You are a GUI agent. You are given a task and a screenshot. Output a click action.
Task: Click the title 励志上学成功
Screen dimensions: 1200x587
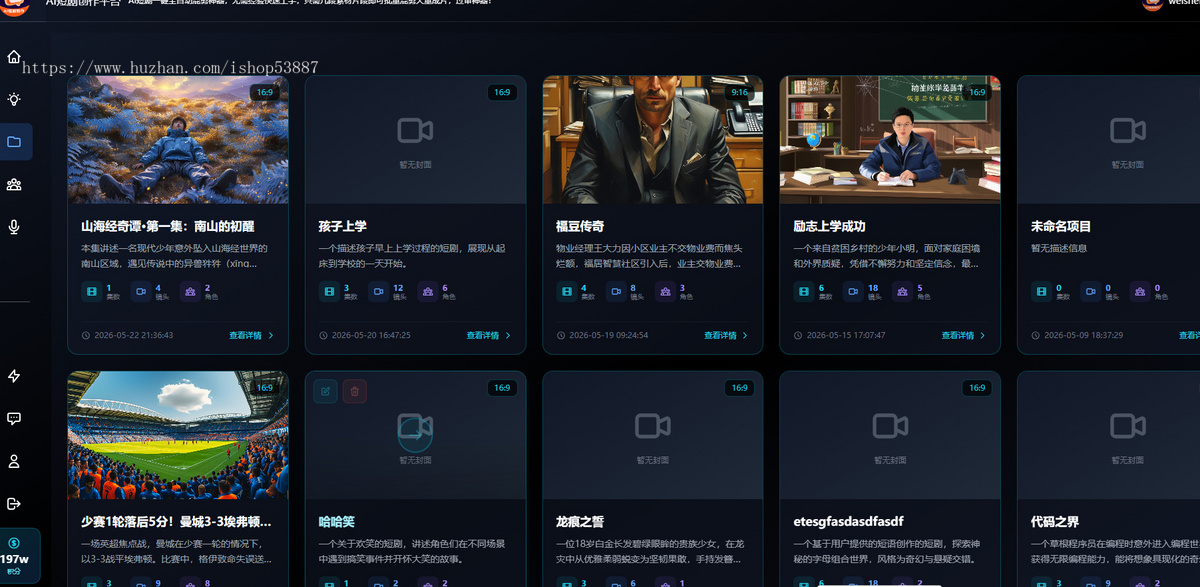click(829, 227)
